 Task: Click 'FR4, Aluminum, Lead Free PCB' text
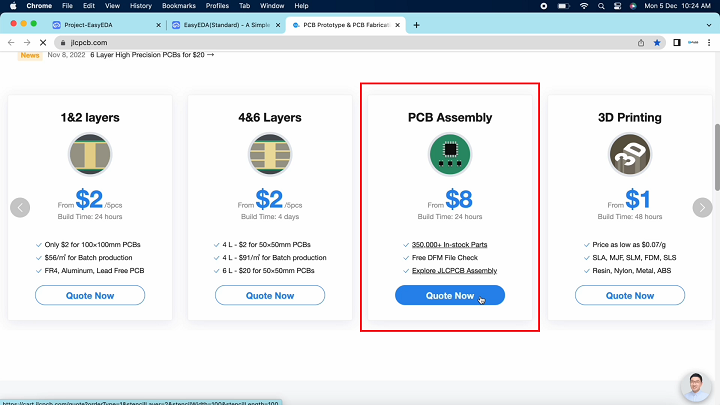point(94,270)
